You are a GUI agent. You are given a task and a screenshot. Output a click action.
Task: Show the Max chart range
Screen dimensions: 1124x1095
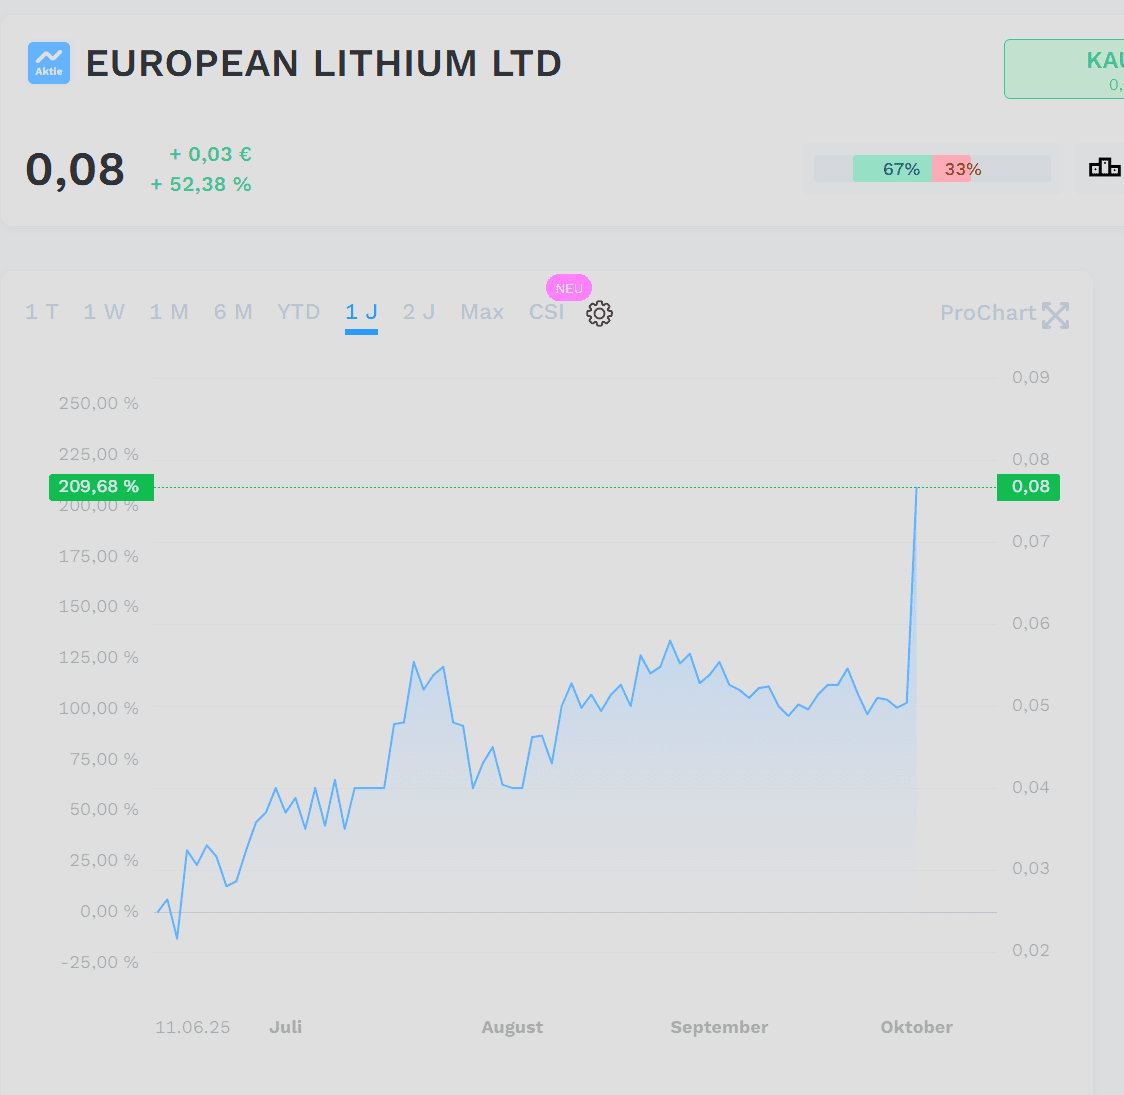click(x=482, y=312)
